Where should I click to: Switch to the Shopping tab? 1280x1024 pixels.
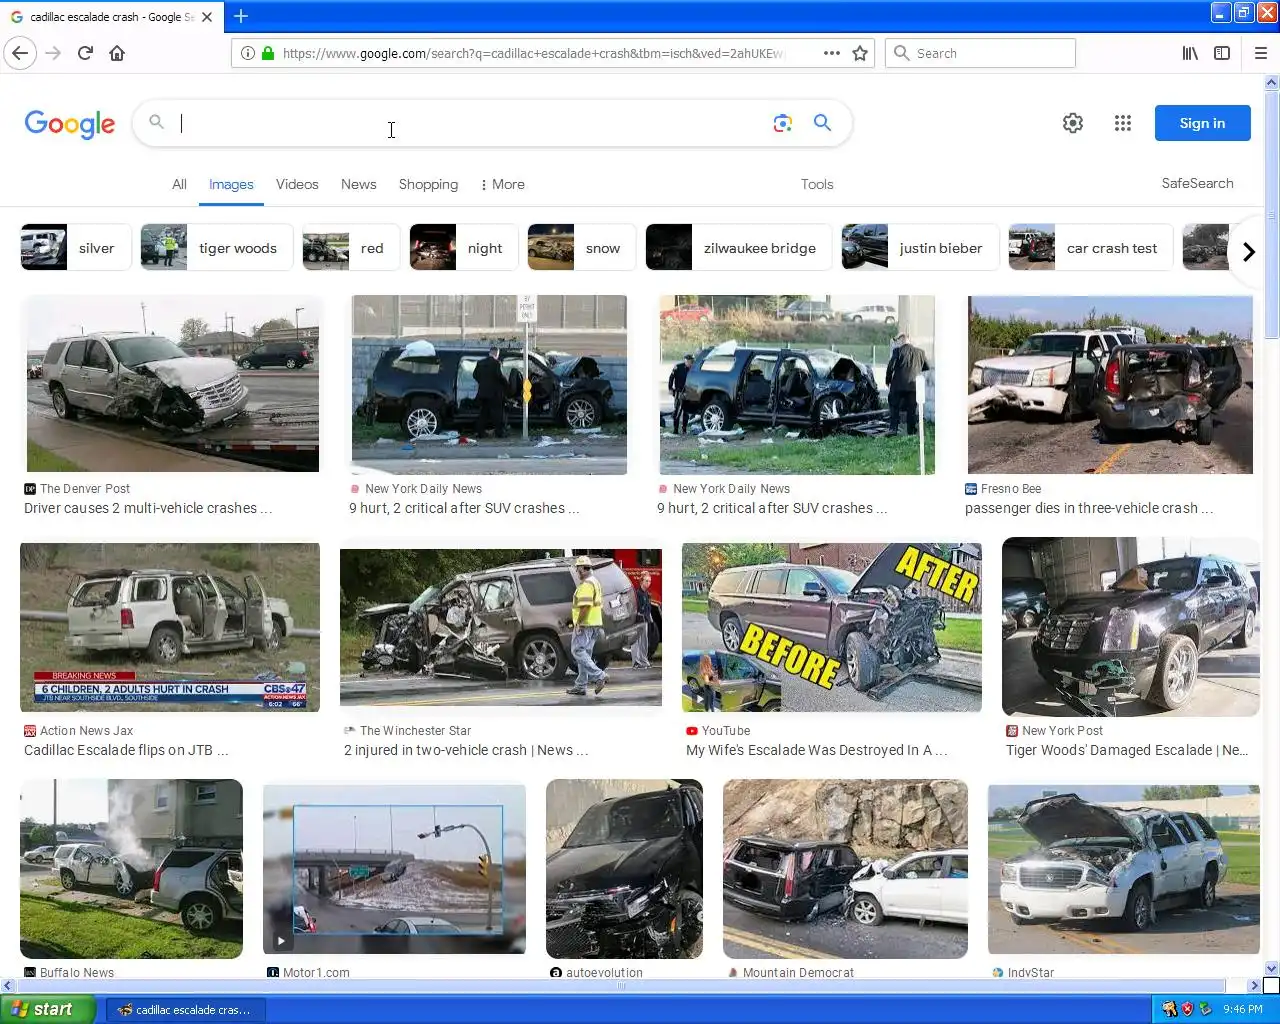pyautogui.click(x=428, y=184)
